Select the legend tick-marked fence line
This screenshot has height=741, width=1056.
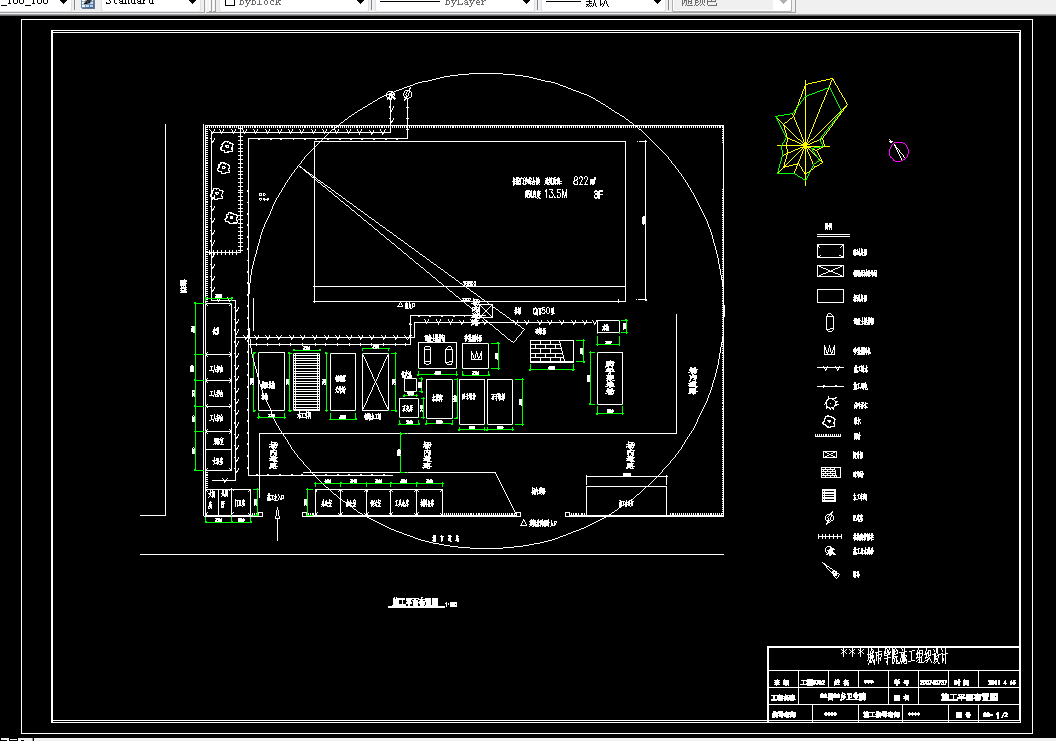[x=830, y=536]
